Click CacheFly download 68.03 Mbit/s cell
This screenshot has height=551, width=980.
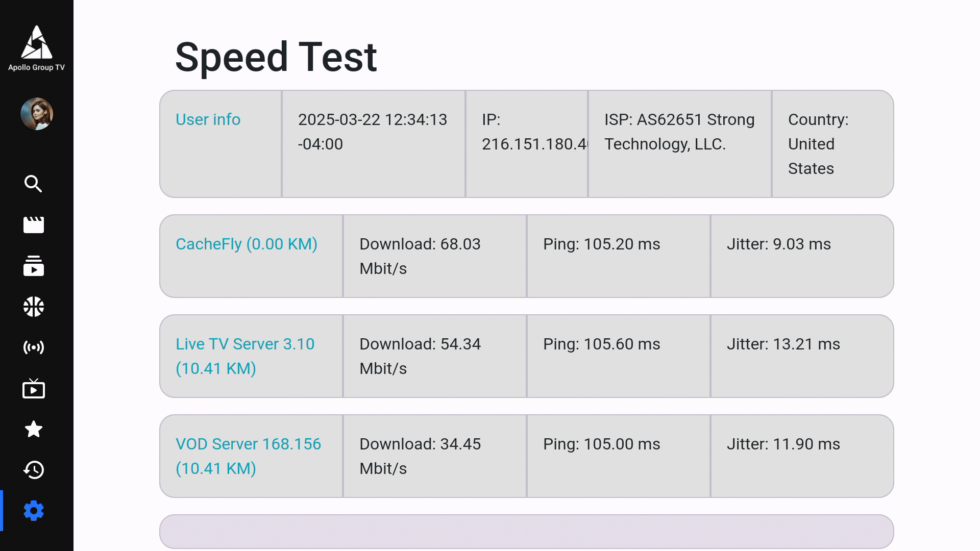coord(434,256)
